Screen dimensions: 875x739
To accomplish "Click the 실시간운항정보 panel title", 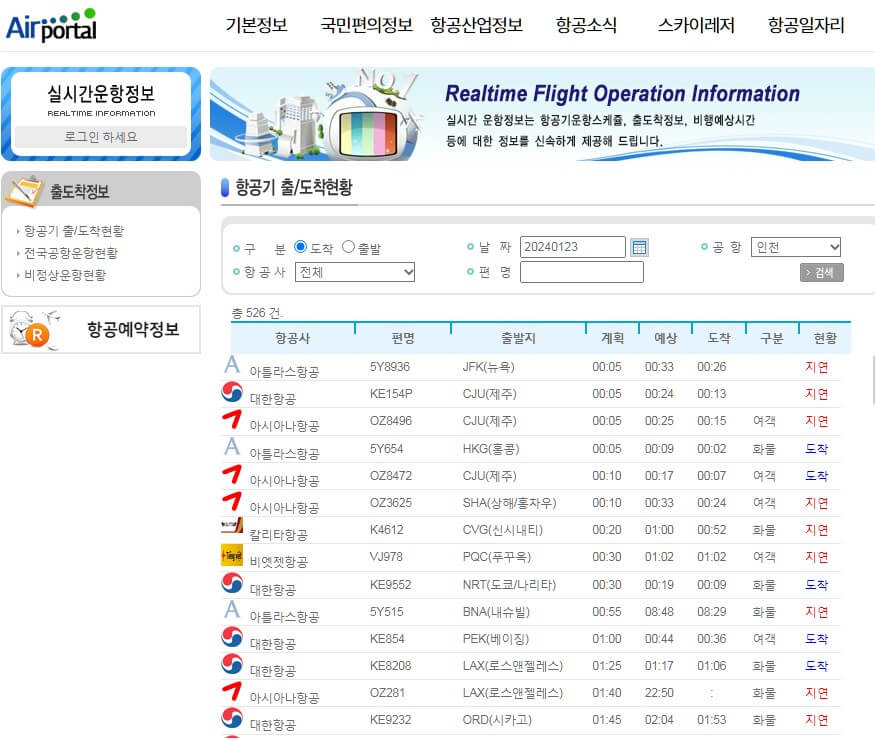I will click(x=101, y=93).
